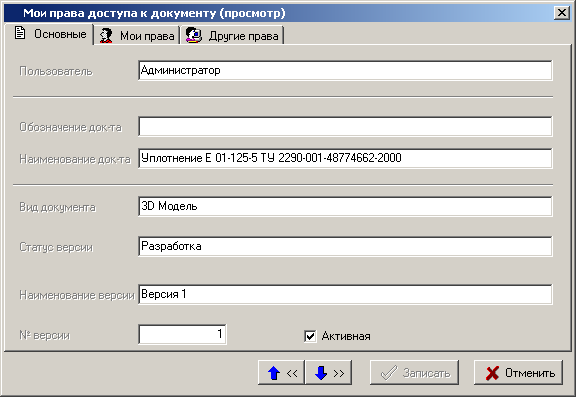Click the Наименование док-та field
The image size is (576, 397).
(345, 158)
